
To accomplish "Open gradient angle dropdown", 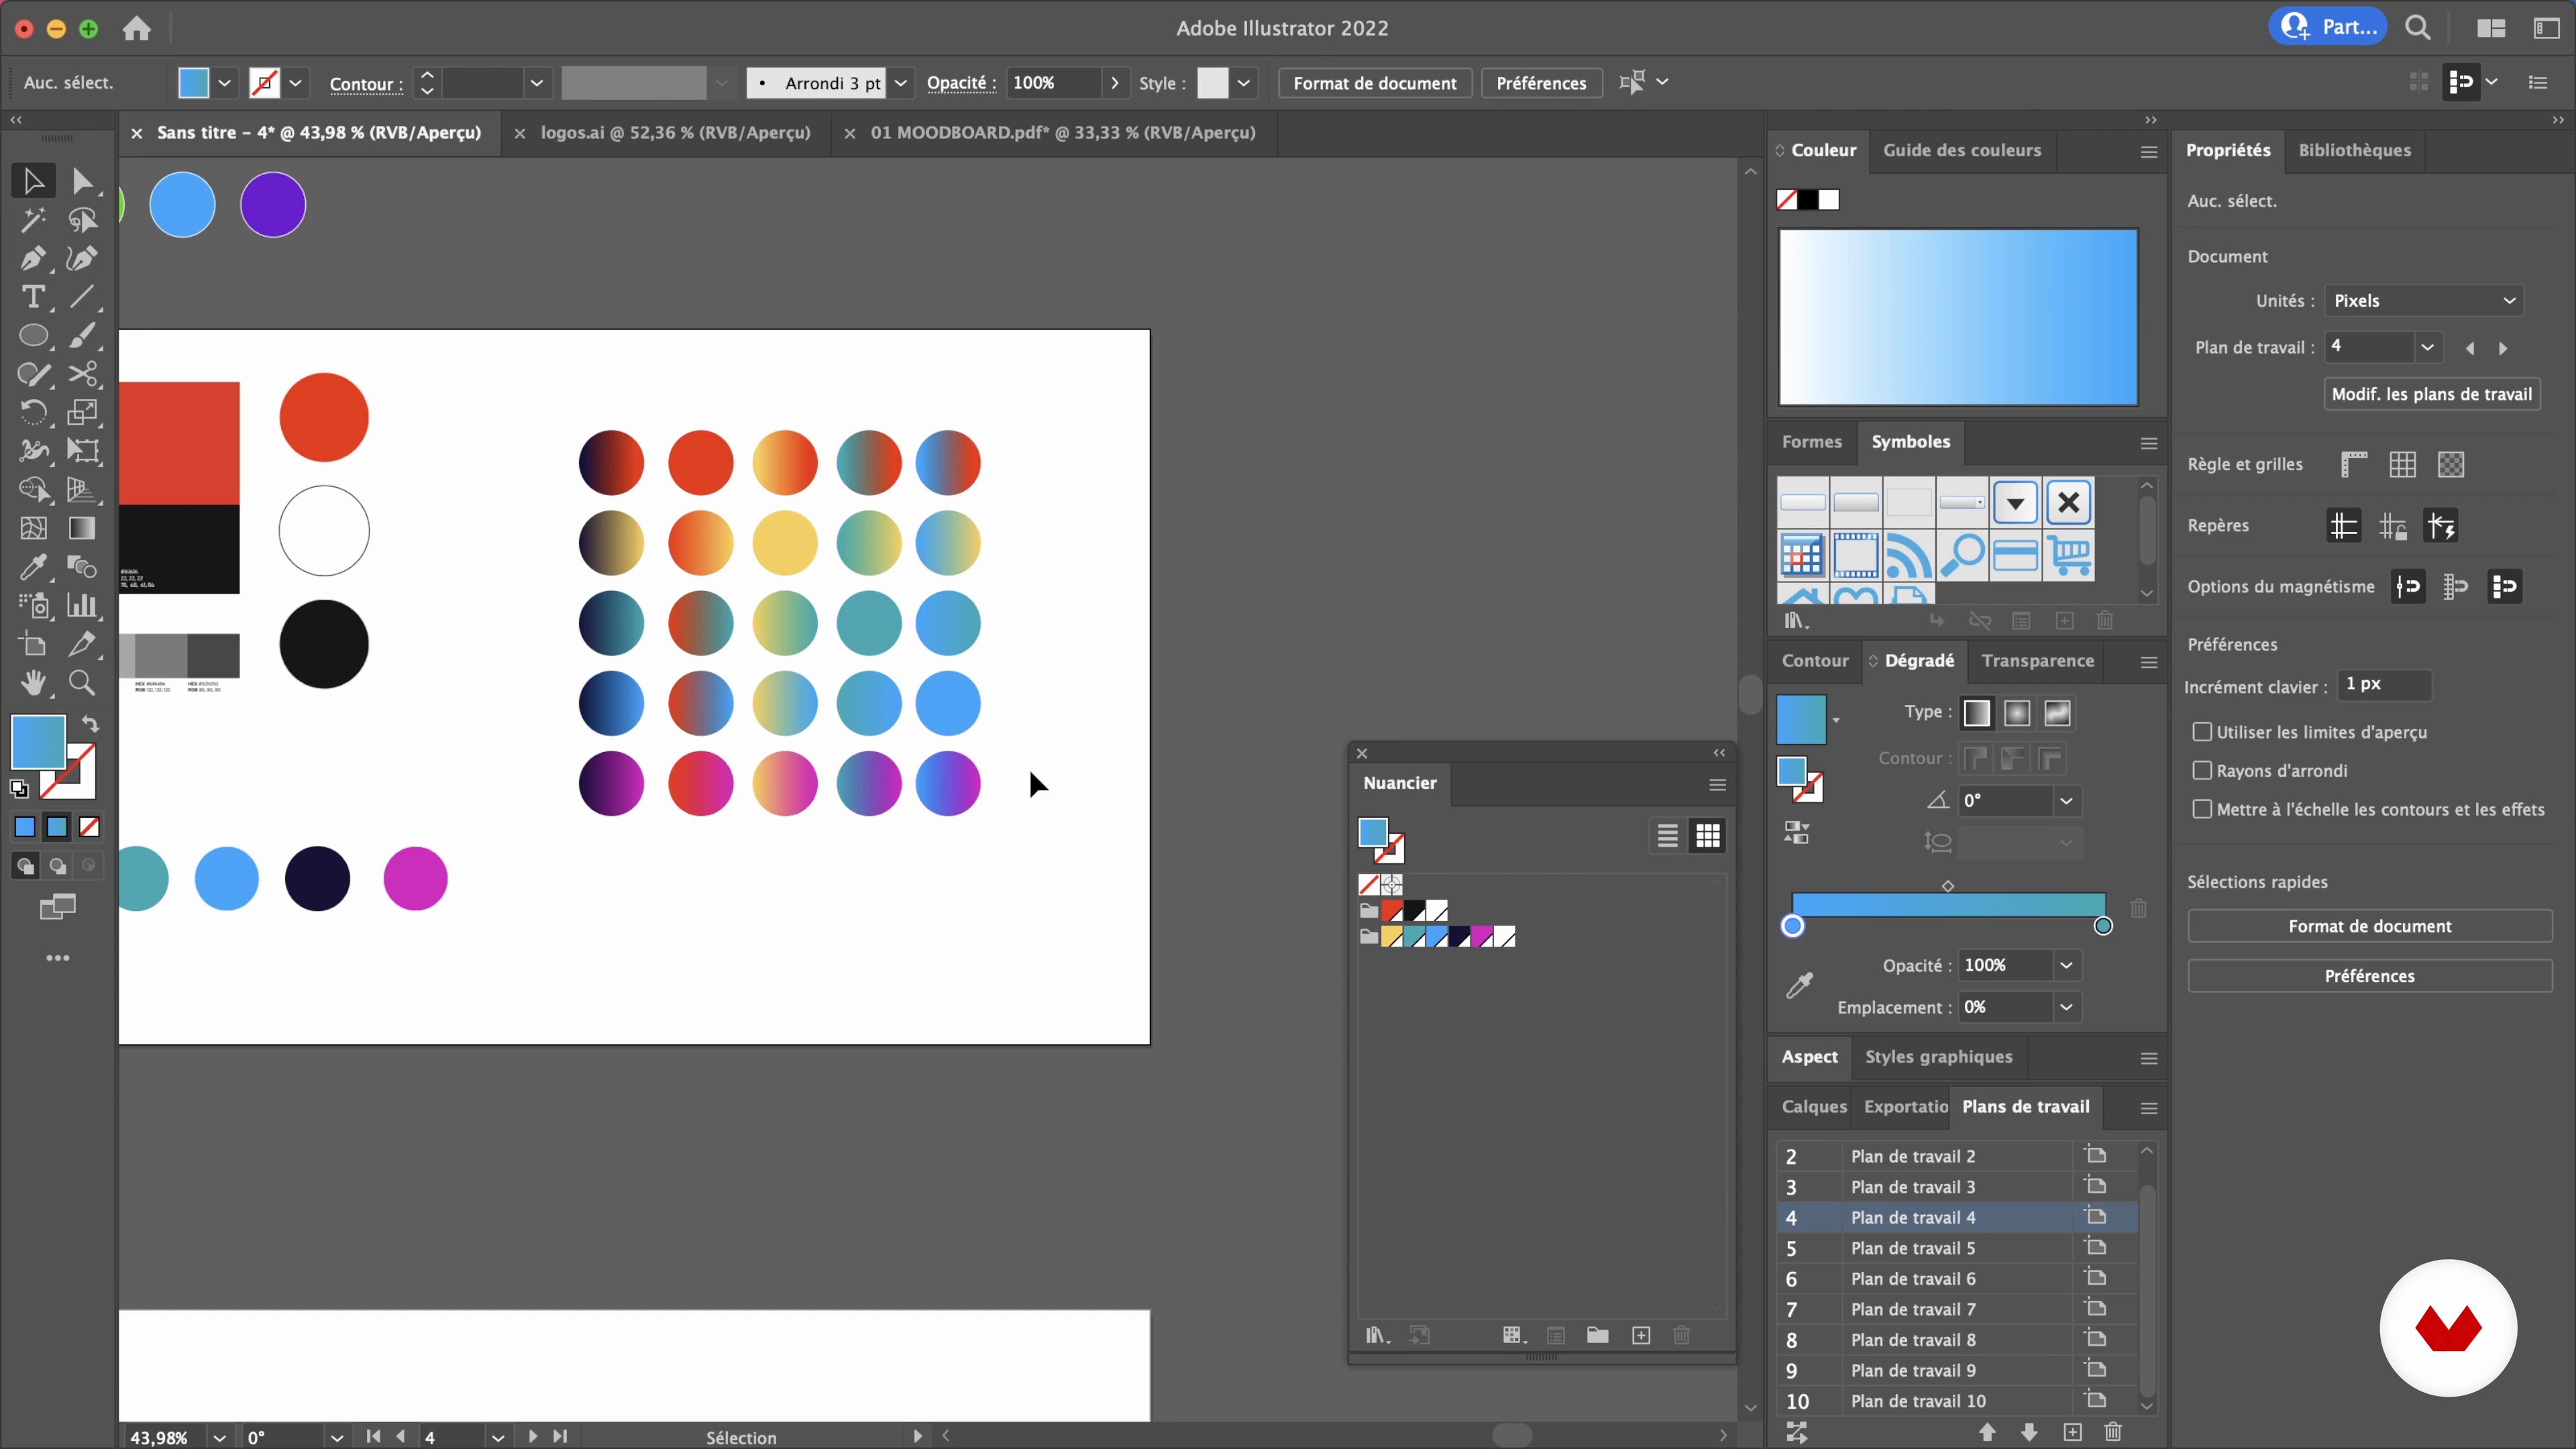I will click(x=2066, y=801).
